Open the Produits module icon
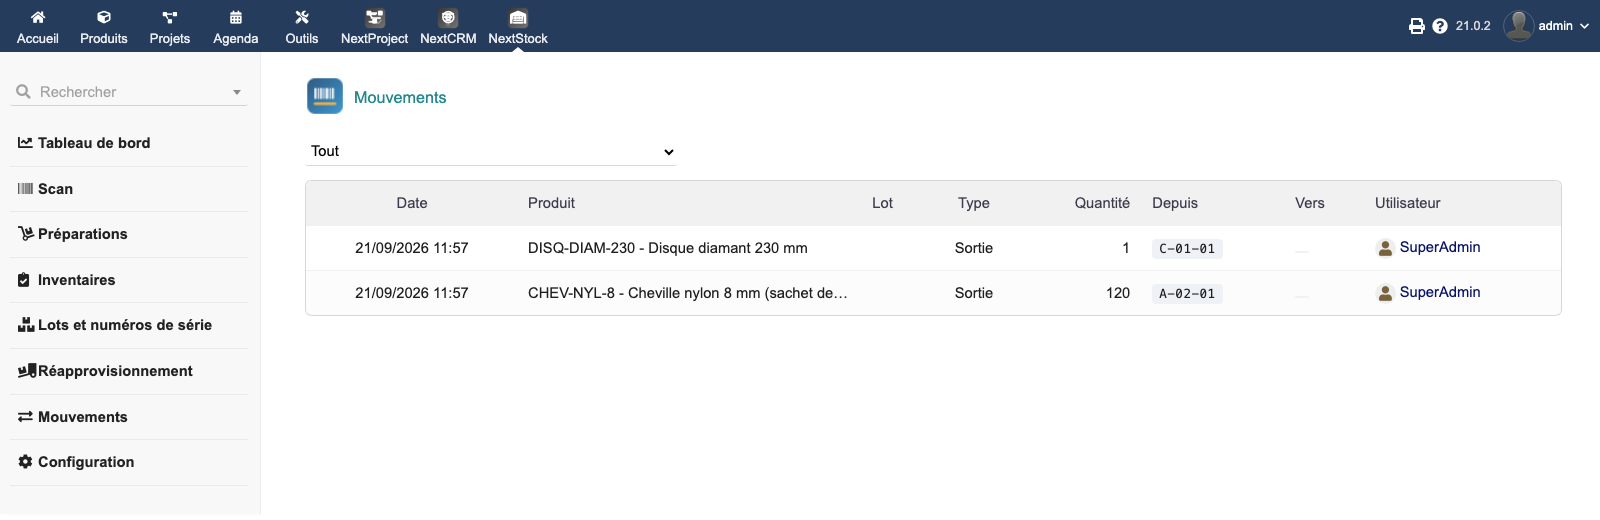This screenshot has width=1600, height=520. pos(104,17)
